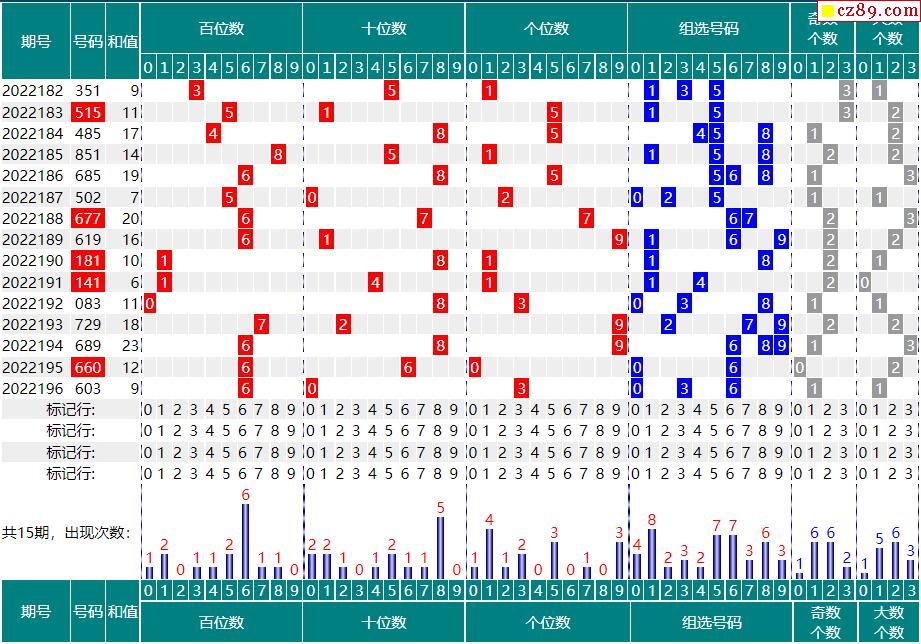Click blue group digit 2 in row 2022187
The width and height of the screenshot is (921, 644).
[x=668, y=197]
